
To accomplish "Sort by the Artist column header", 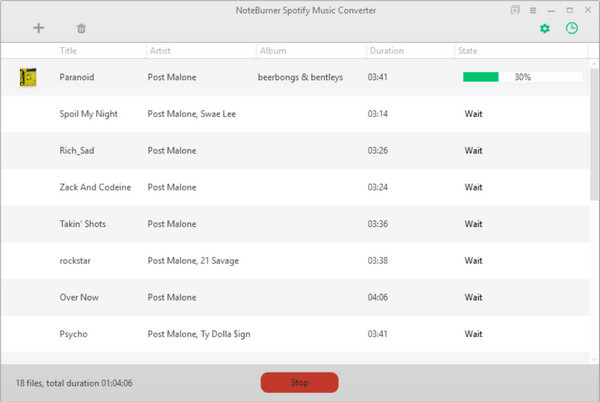I will pyautogui.click(x=160, y=50).
